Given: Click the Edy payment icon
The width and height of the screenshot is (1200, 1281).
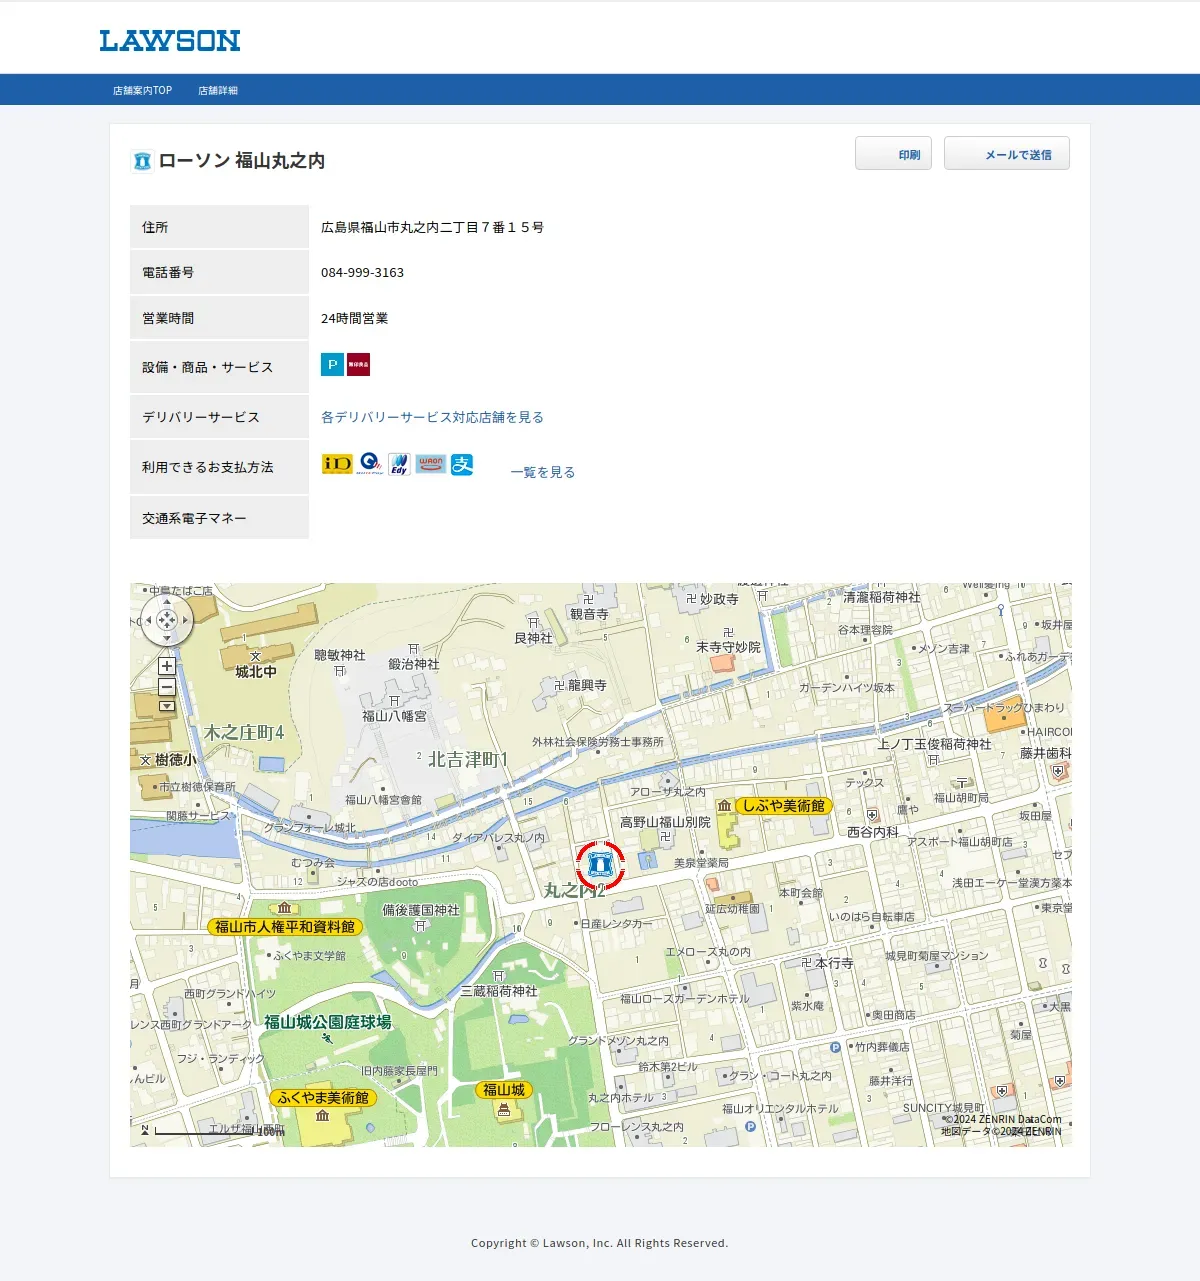Looking at the screenshot, I should coord(399,464).
